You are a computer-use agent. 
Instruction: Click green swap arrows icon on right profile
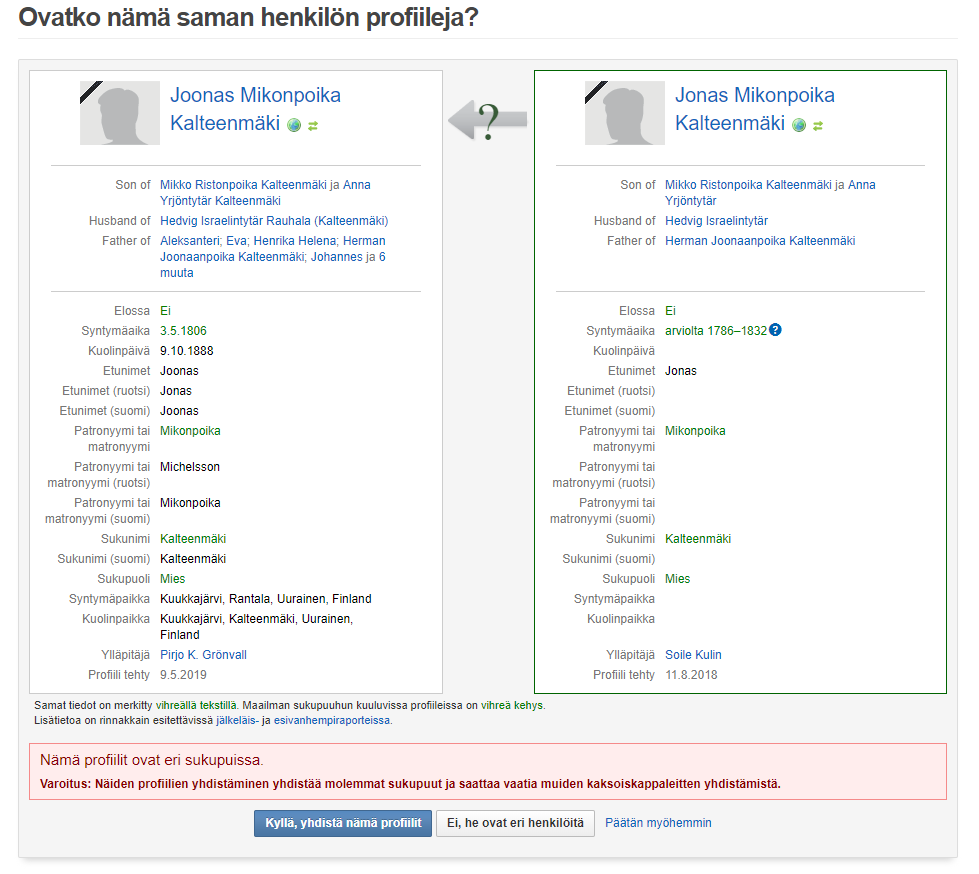[x=818, y=126]
